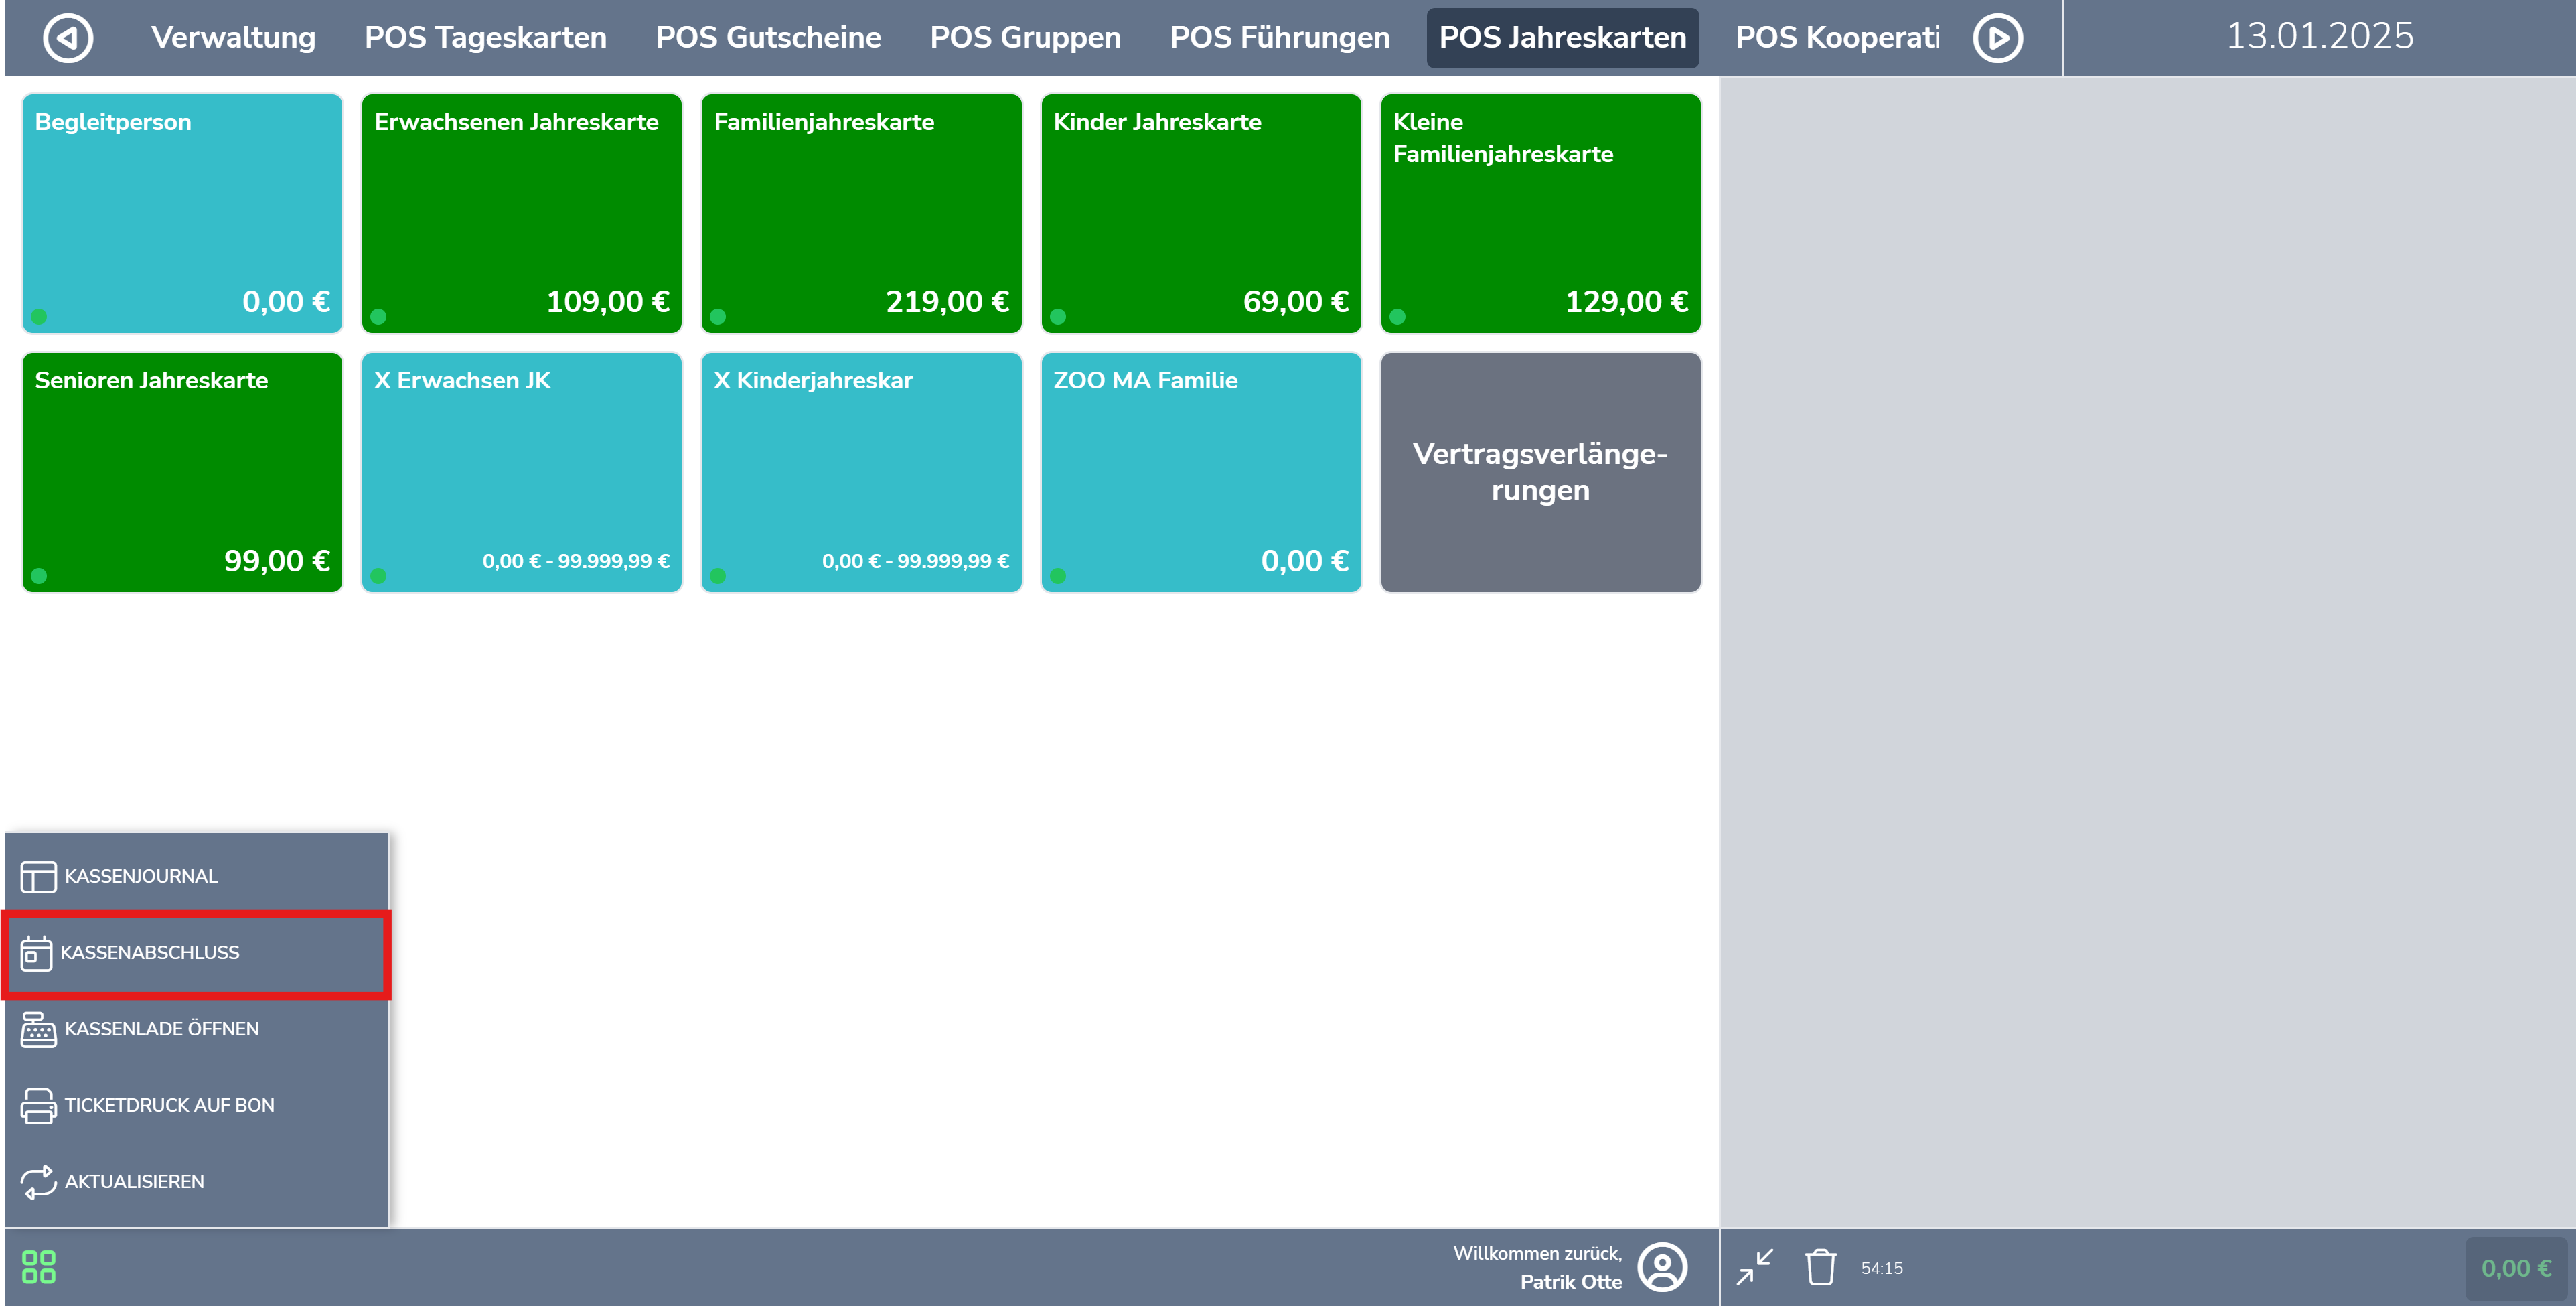Click the green grid menu icon
The height and width of the screenshot is (1306, 2576).
coord(39,1266)
